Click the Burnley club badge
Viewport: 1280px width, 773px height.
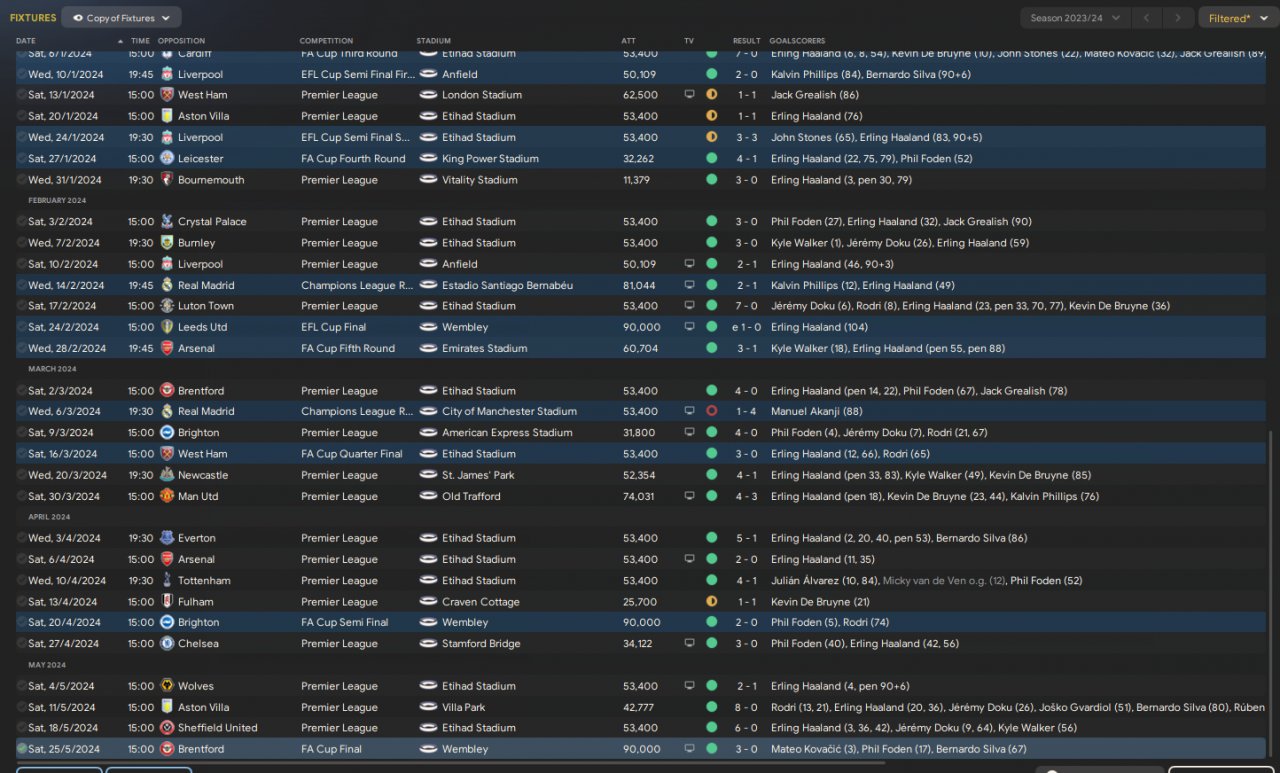tap(167, 243)
